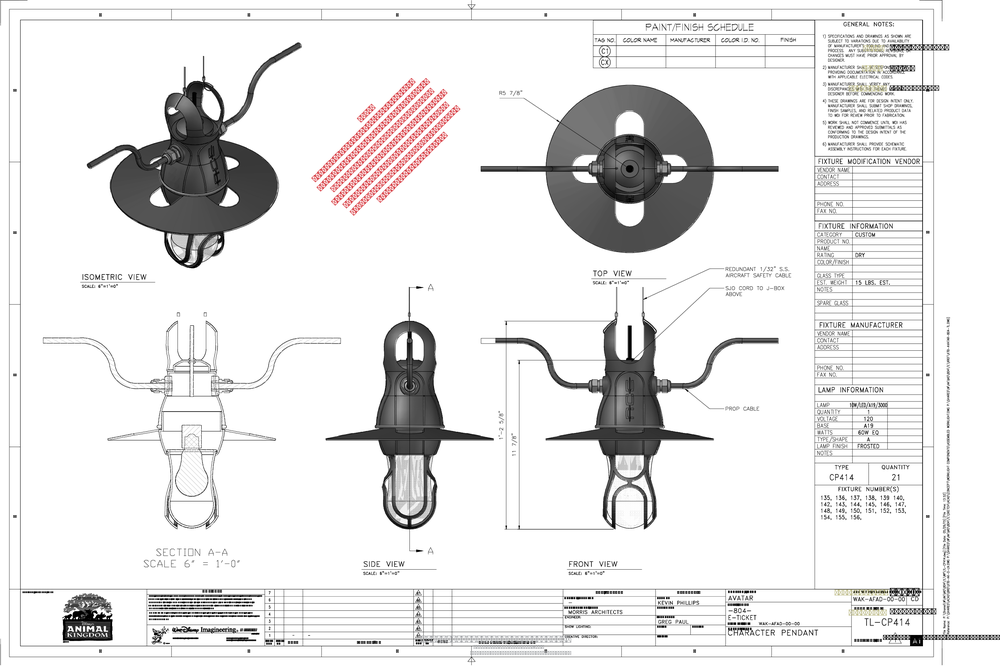Image resolution: width=1000 pixels, height=666 pixels.
Task: Click the CREATIVE DIRECTOR field label
Action: coord(582,637)
